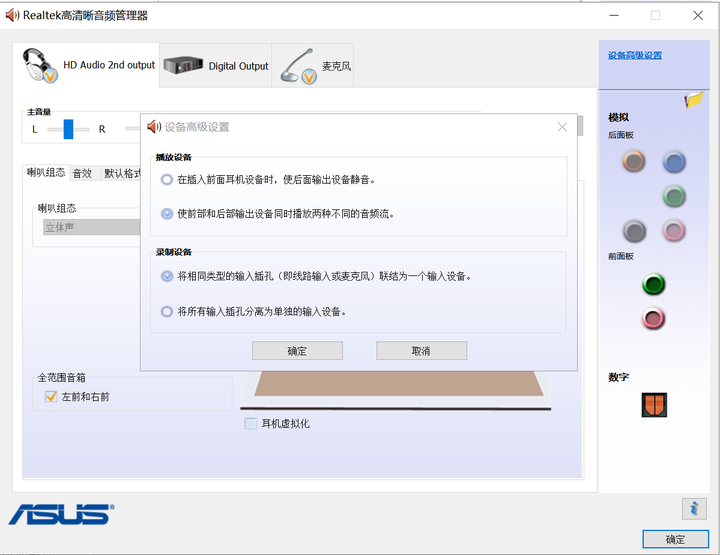This screenshot has height=555, width=720.
Task: Click the blue rear panel audio jack
Action: [674, 162]
